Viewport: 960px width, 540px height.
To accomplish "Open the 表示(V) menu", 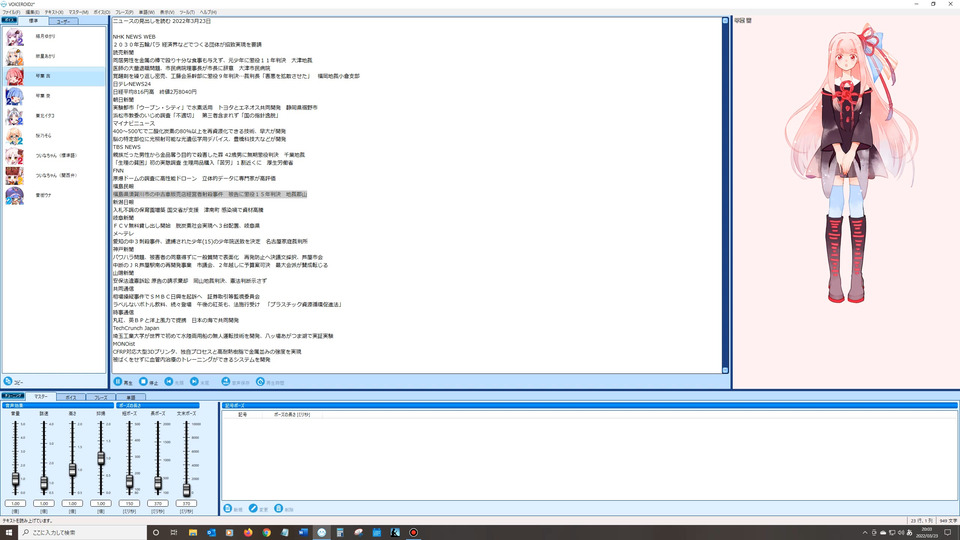I will point(167,12).
